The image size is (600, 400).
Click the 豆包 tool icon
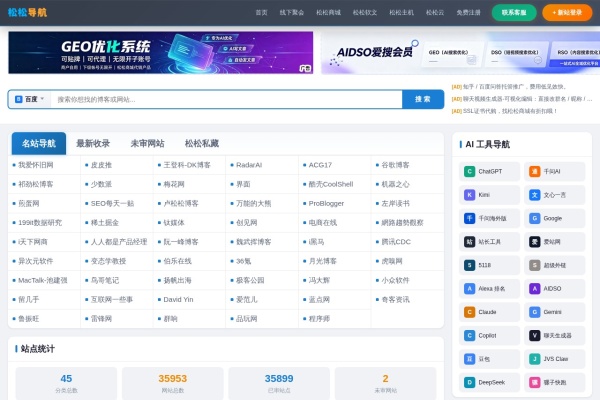click(x=469, y=359)
